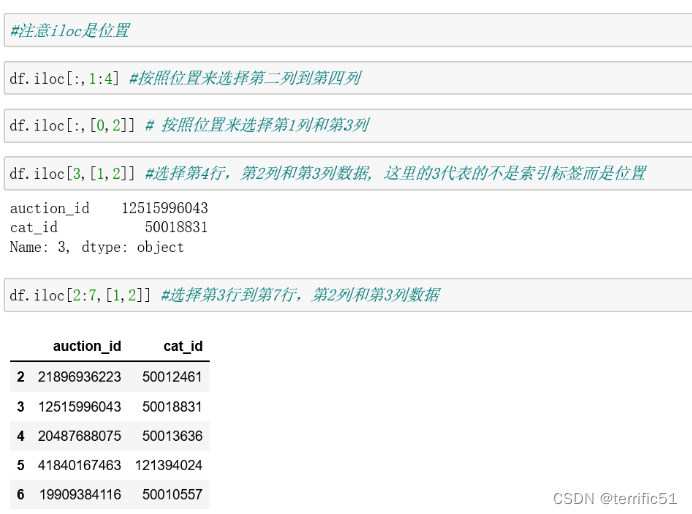Click table cell 12515996043 in row 3
This screenshot has height=514, width=692.
(x=79, y=406)
